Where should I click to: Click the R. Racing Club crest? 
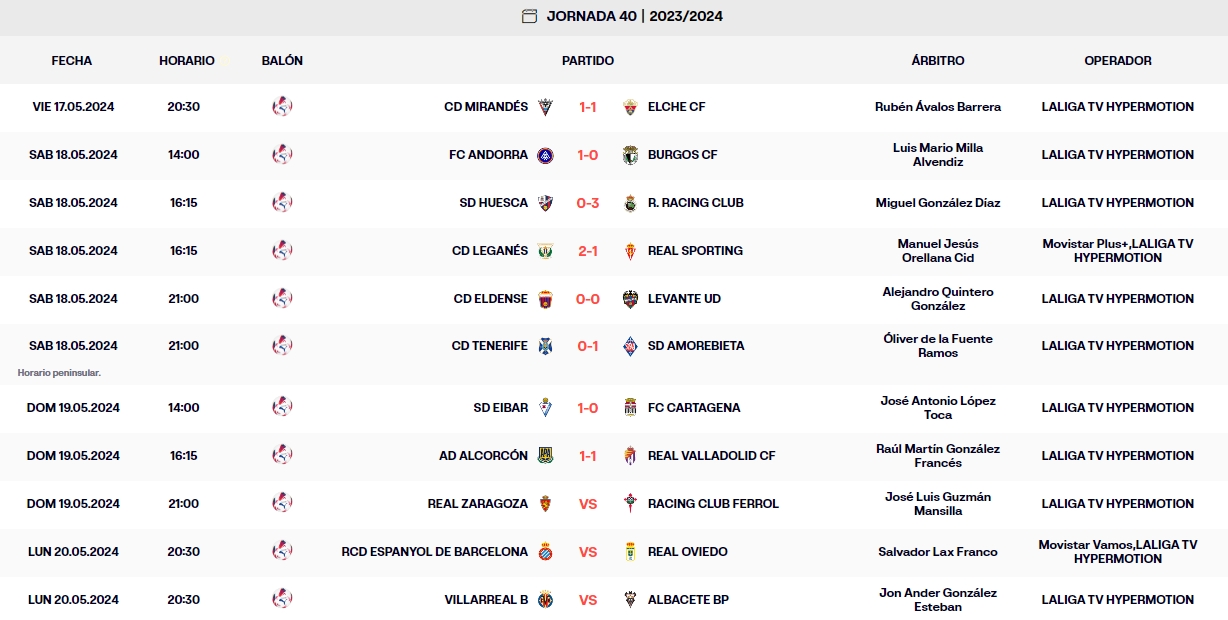[630, 203]
